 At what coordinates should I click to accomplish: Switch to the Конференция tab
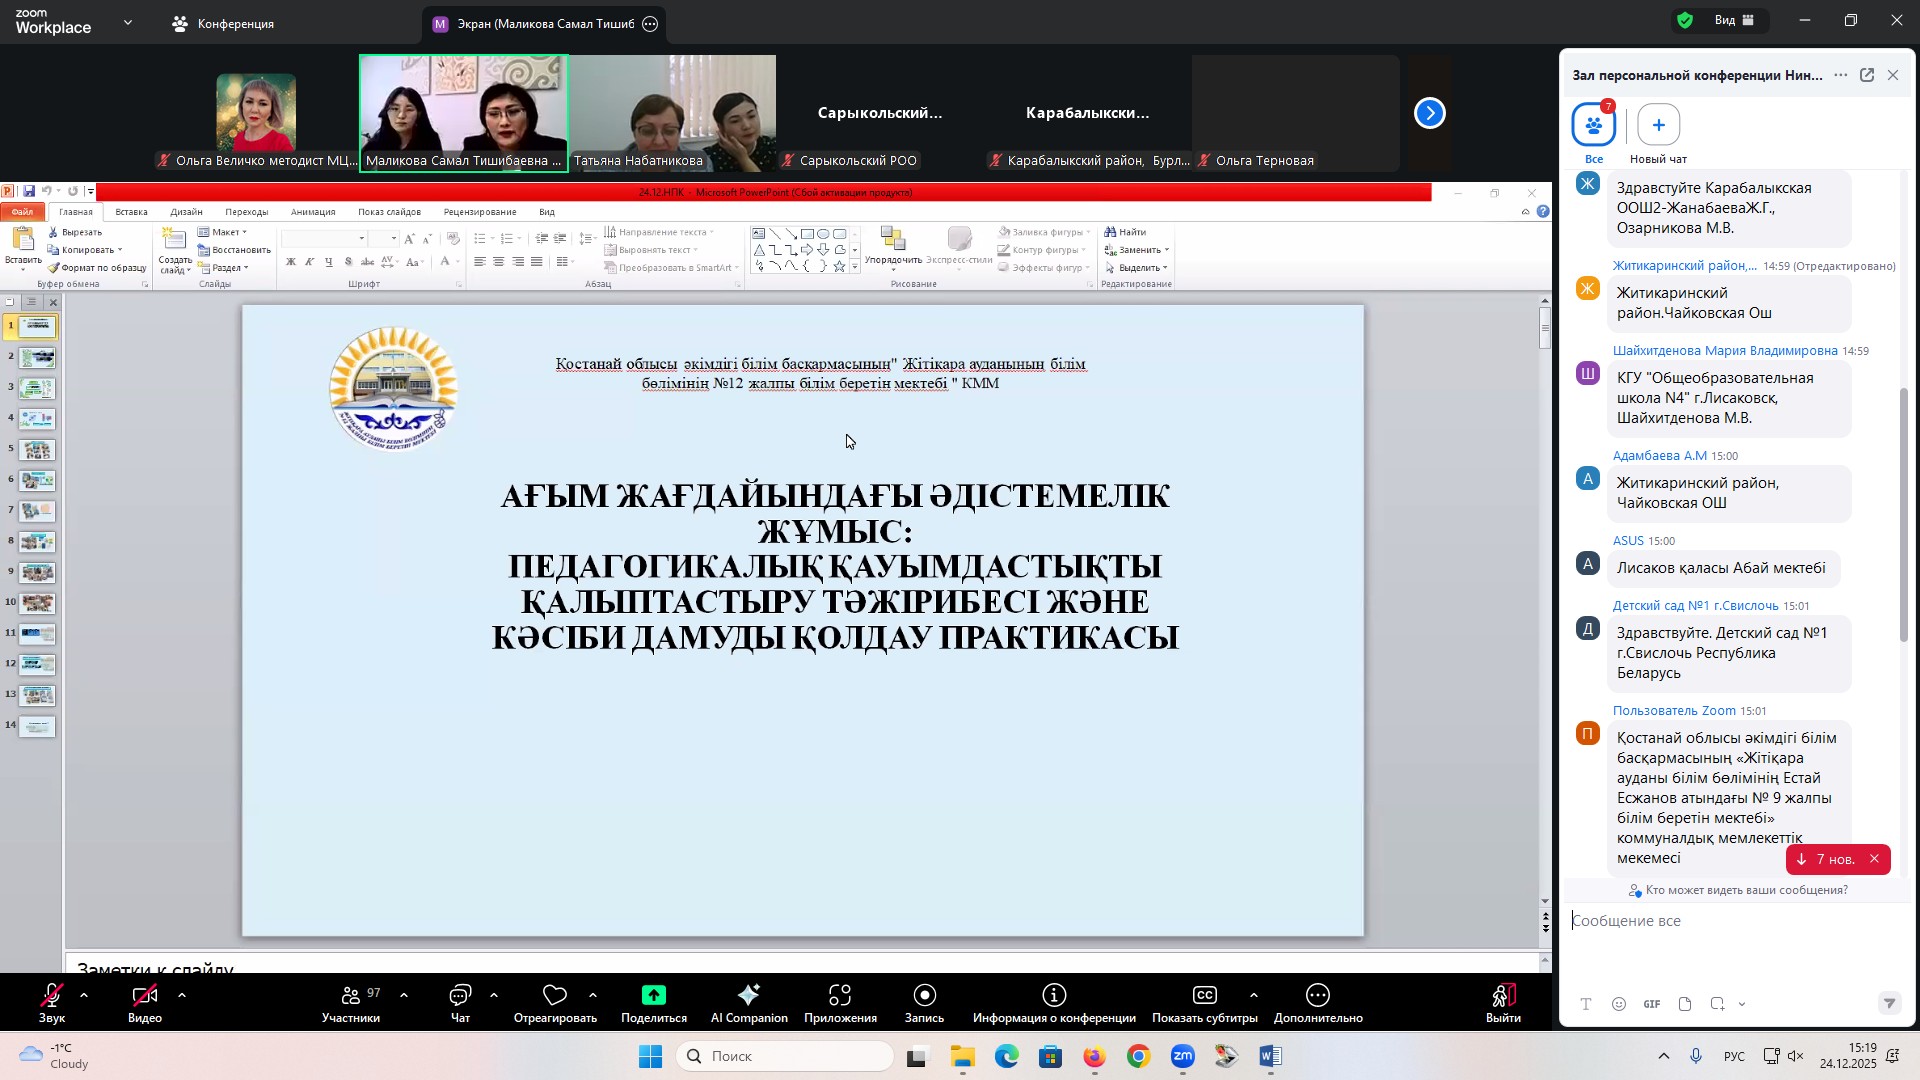(x=224, y=24)
